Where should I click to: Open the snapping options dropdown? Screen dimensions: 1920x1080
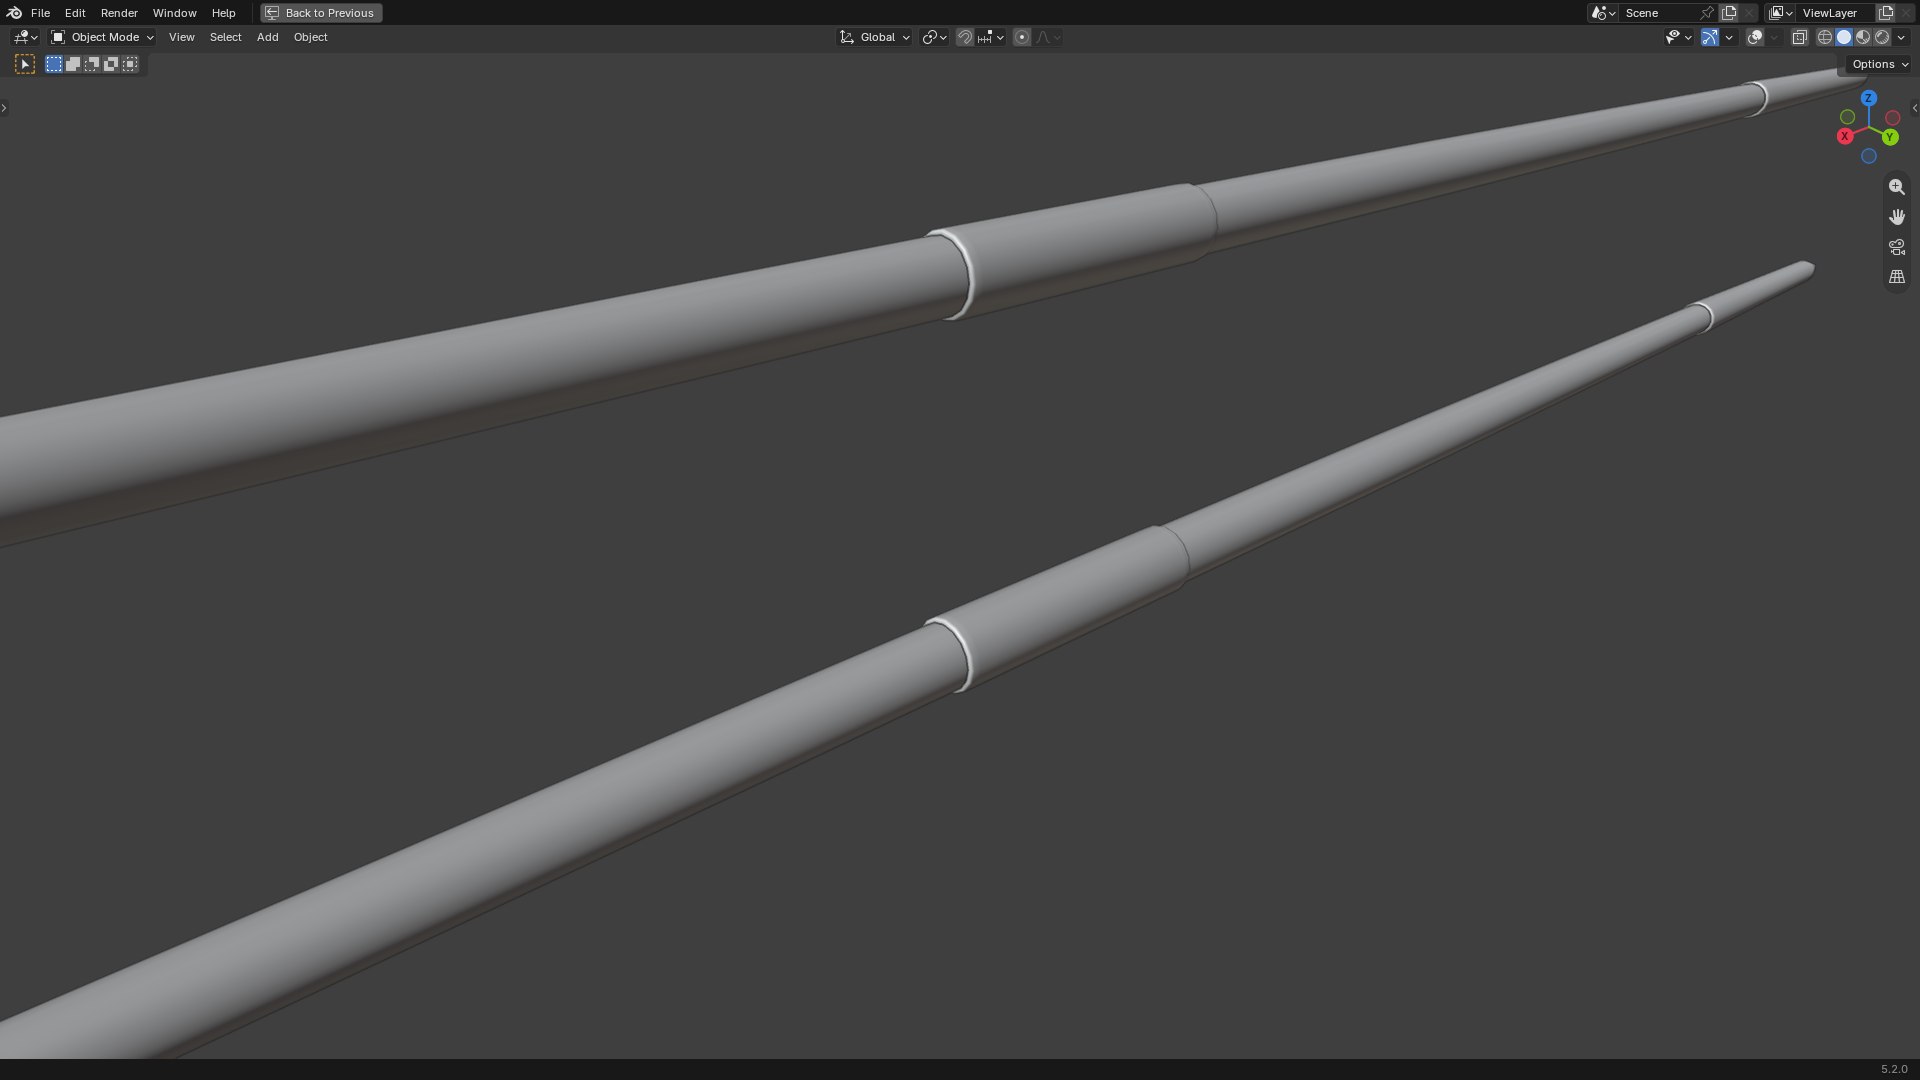991,37
